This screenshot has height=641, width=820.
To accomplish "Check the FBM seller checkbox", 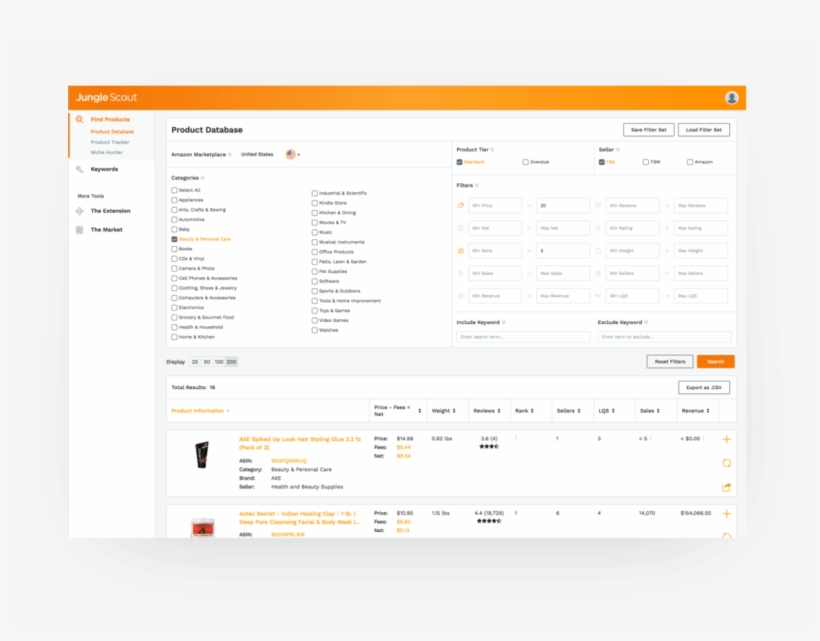I will pyautogui.click(x=646, y=162).
